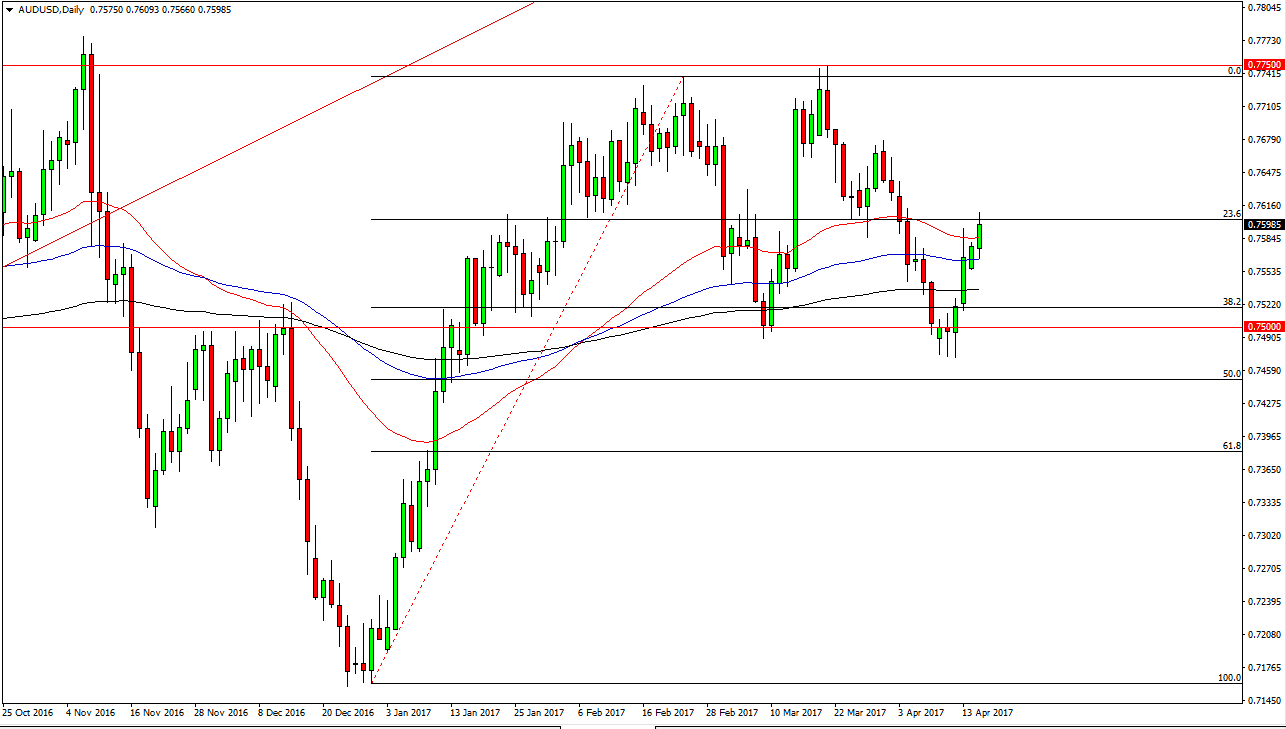Click the latest green candle at far right

(x=980, y=236)
